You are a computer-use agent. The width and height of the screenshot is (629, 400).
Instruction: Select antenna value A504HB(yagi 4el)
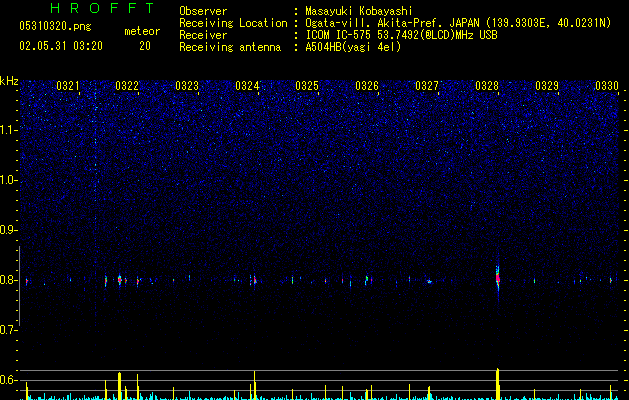click(353, 47)
